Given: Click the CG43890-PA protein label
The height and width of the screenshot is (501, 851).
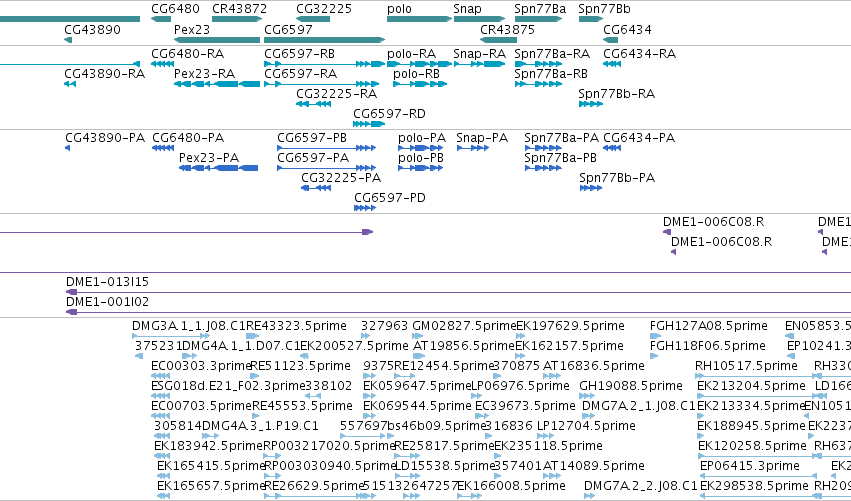Looking at the screenshot, I should [105, 137].
